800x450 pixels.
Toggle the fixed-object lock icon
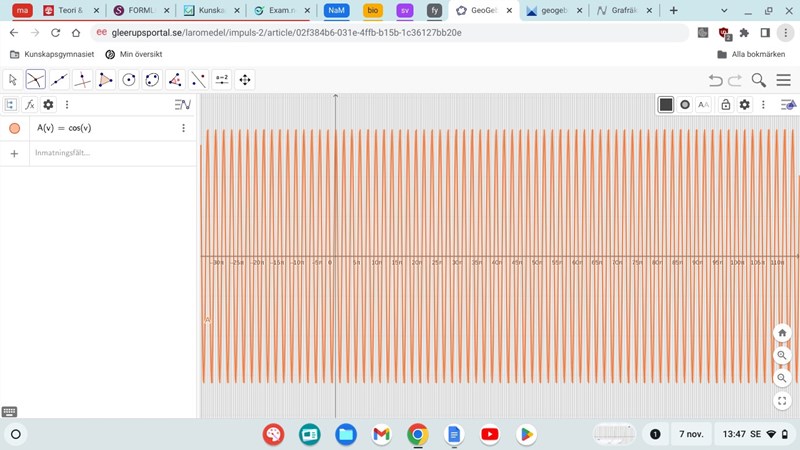tap(726, 105)
